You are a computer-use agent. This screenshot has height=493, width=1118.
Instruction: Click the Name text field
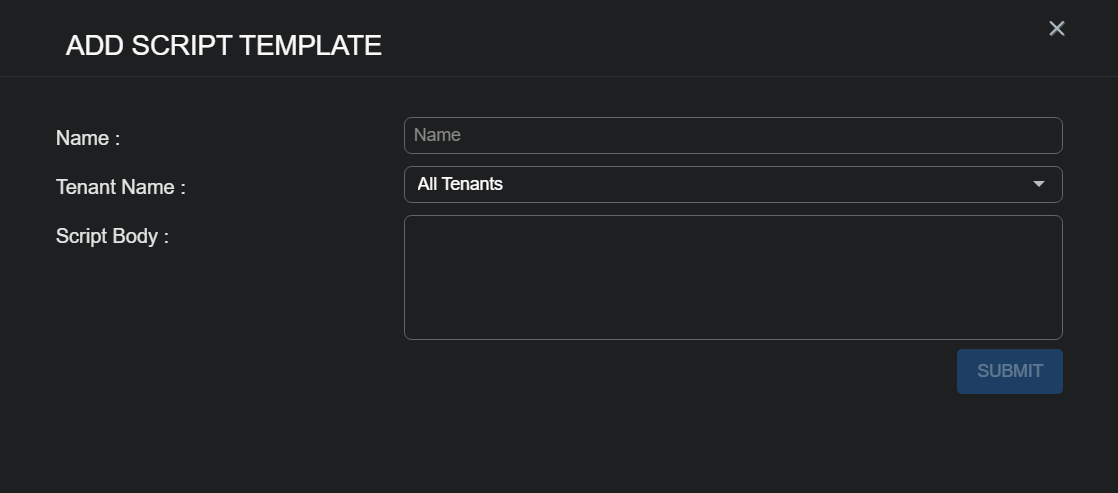732,136
